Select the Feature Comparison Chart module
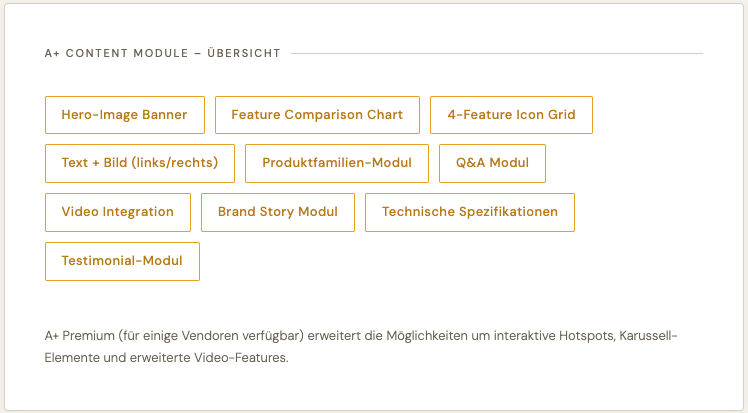Viewport: 748px width, 413px height. point(317,115)
